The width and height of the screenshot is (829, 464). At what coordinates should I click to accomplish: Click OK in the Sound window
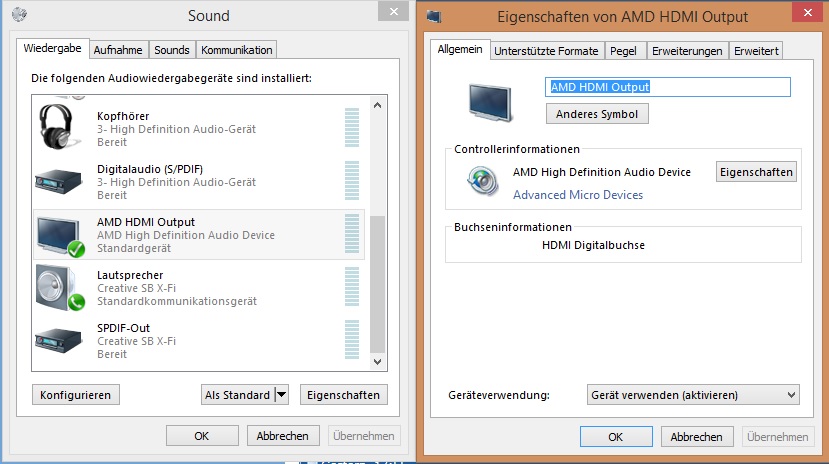click(202, 436)
